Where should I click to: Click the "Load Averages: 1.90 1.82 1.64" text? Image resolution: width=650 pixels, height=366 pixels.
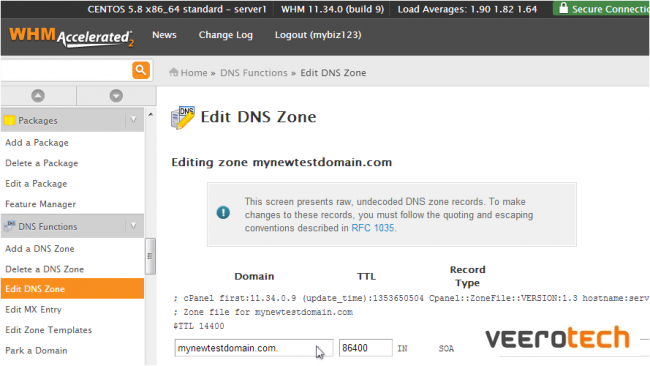[467, 9]
